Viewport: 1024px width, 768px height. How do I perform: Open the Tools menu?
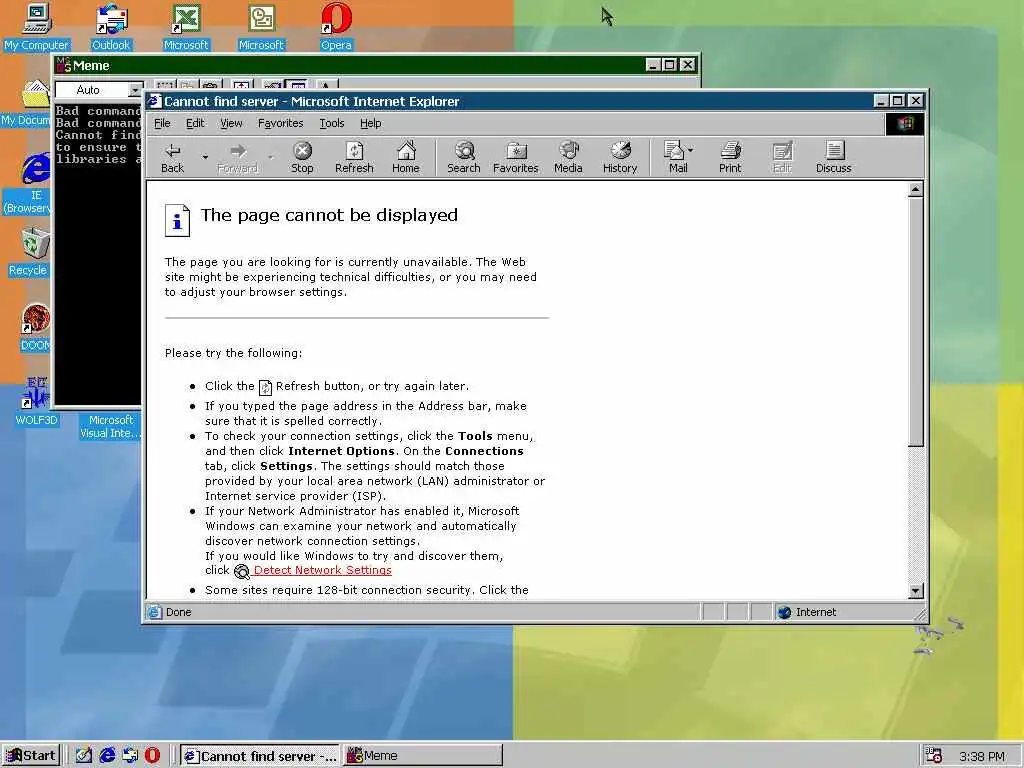coord(332,123)
